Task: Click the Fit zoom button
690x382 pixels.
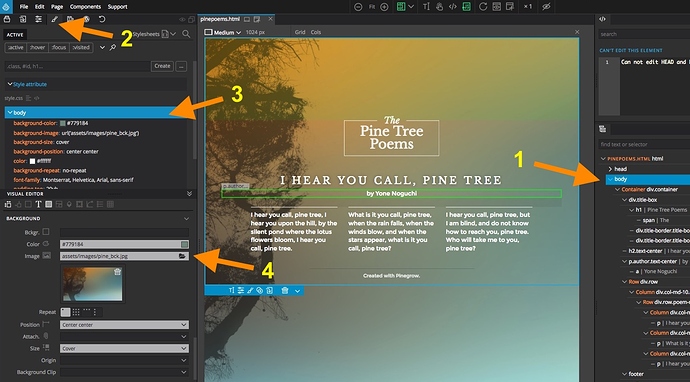Action: click(371, 7)
